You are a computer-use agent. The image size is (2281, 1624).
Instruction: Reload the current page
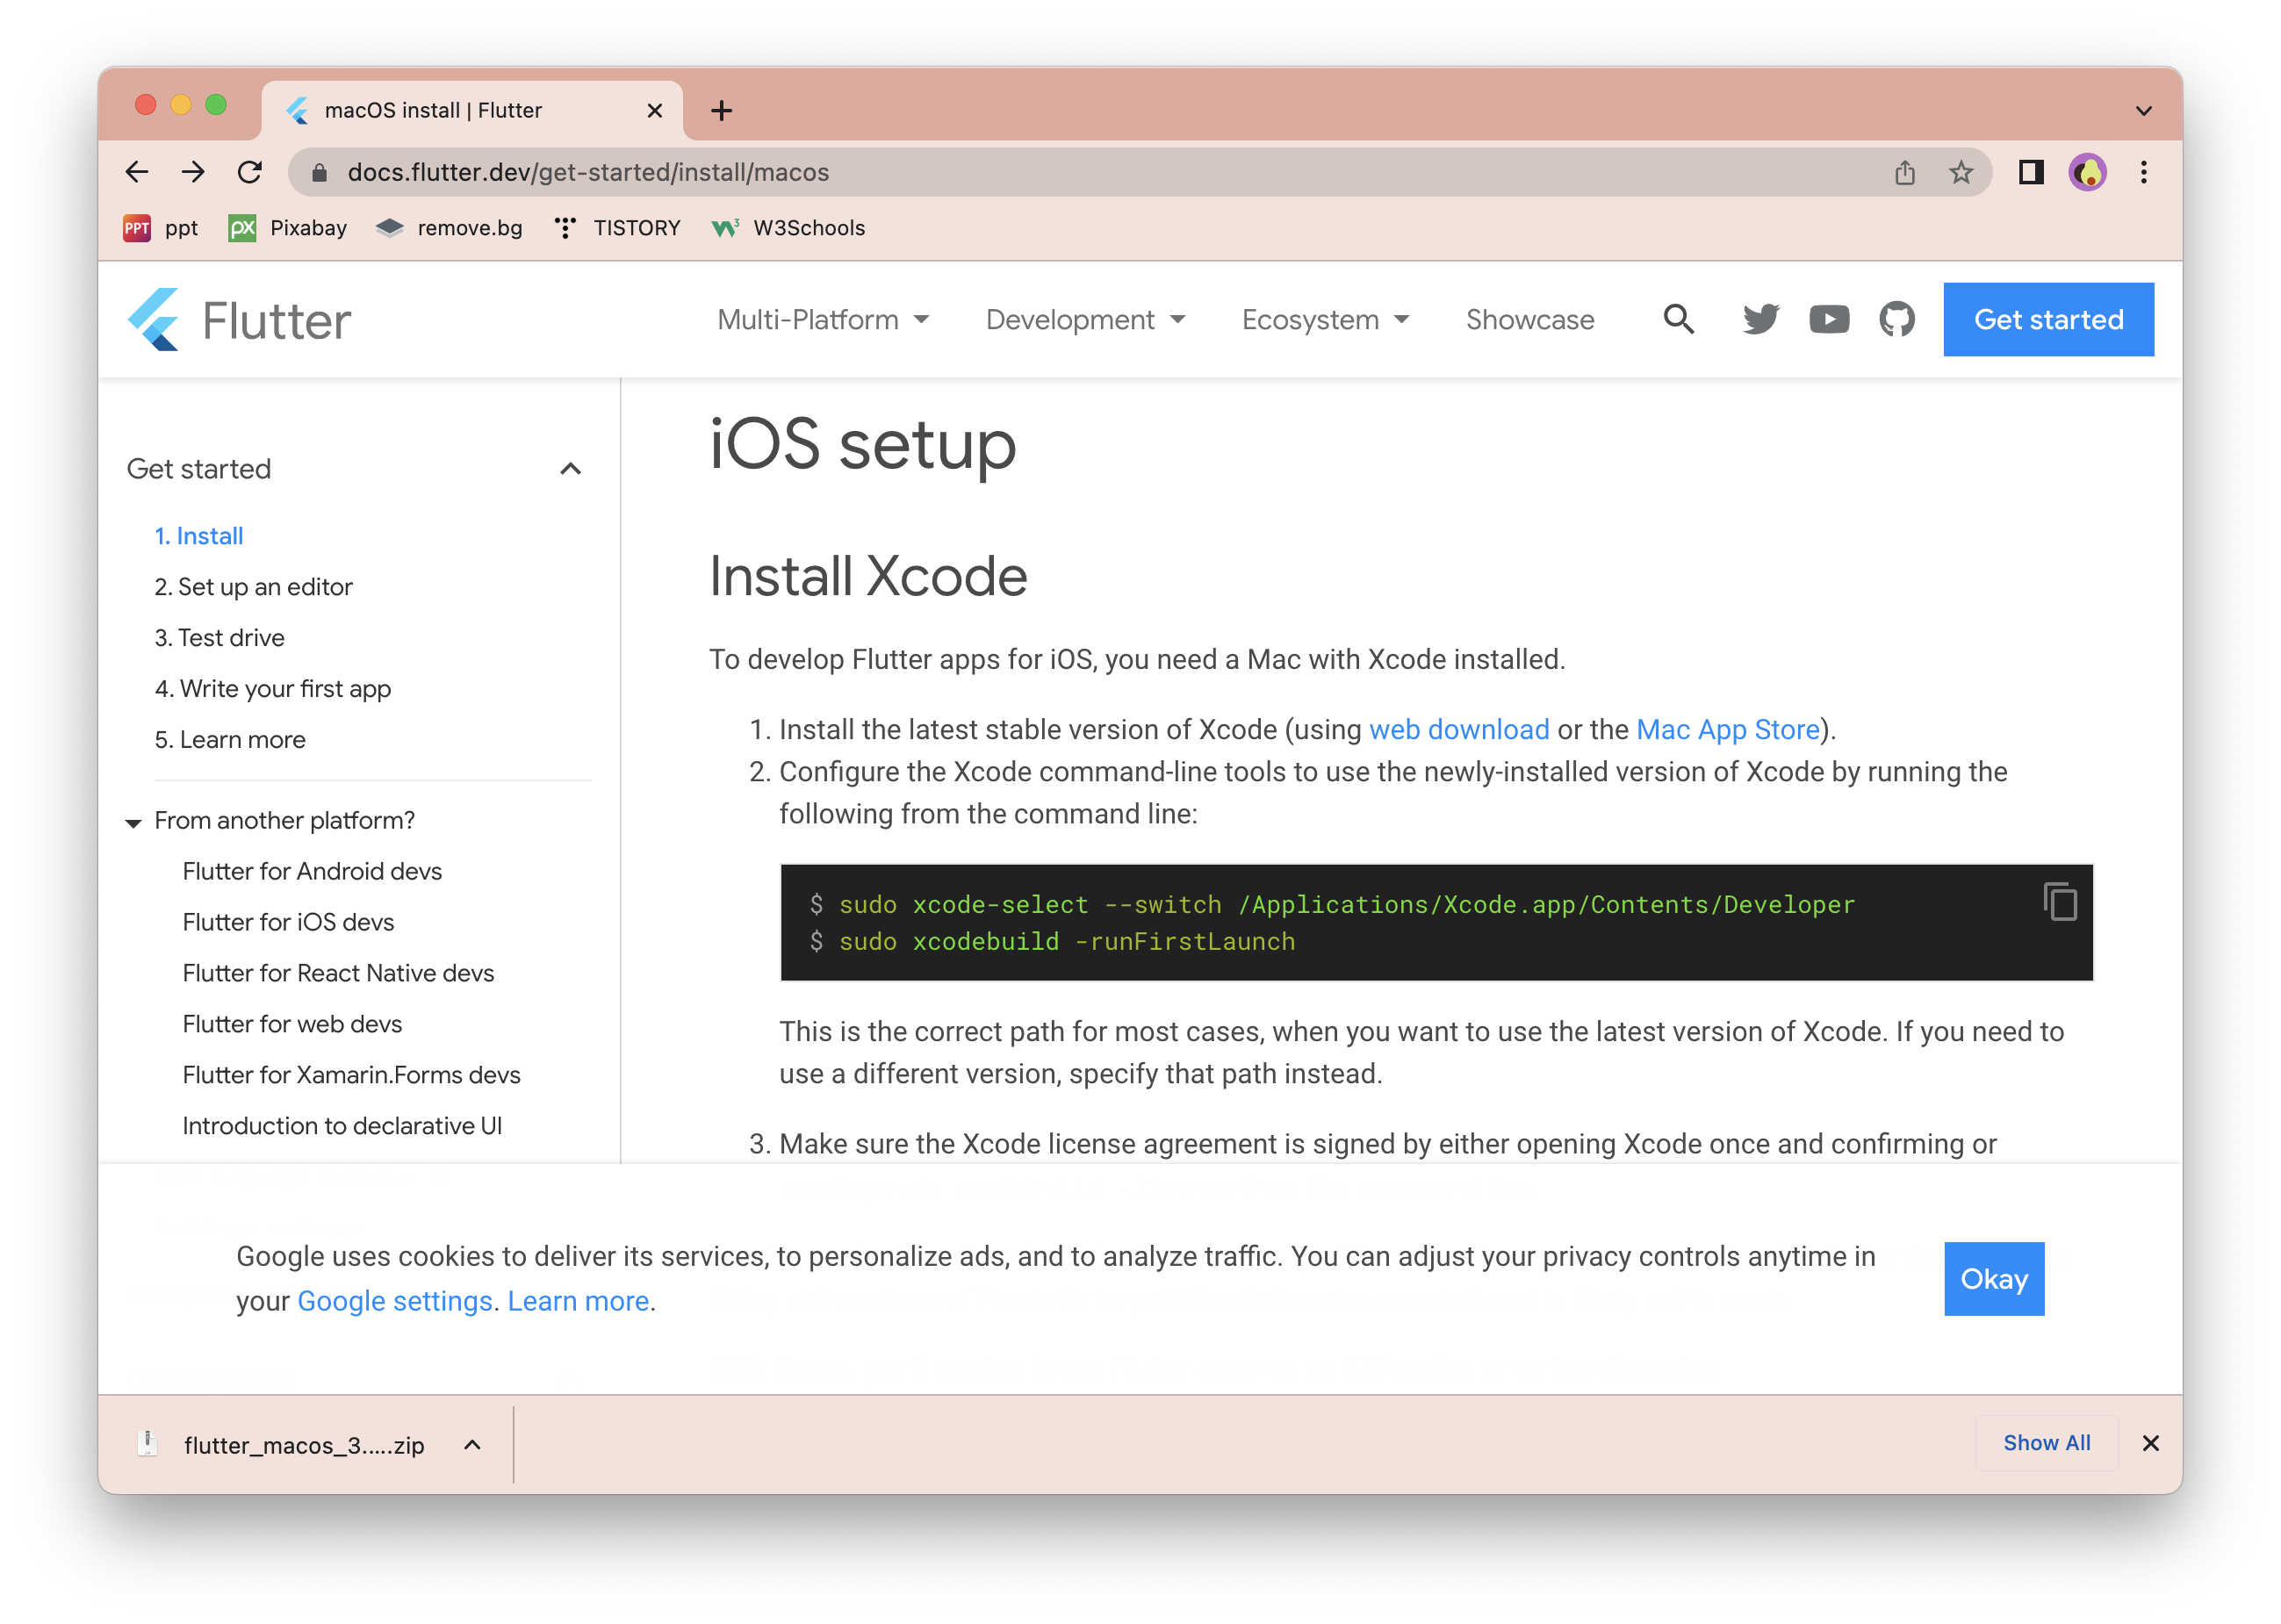point(249,172)
